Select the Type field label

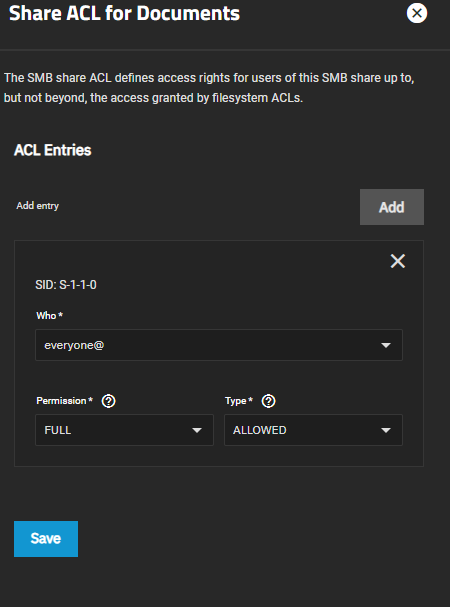[239, 401]
